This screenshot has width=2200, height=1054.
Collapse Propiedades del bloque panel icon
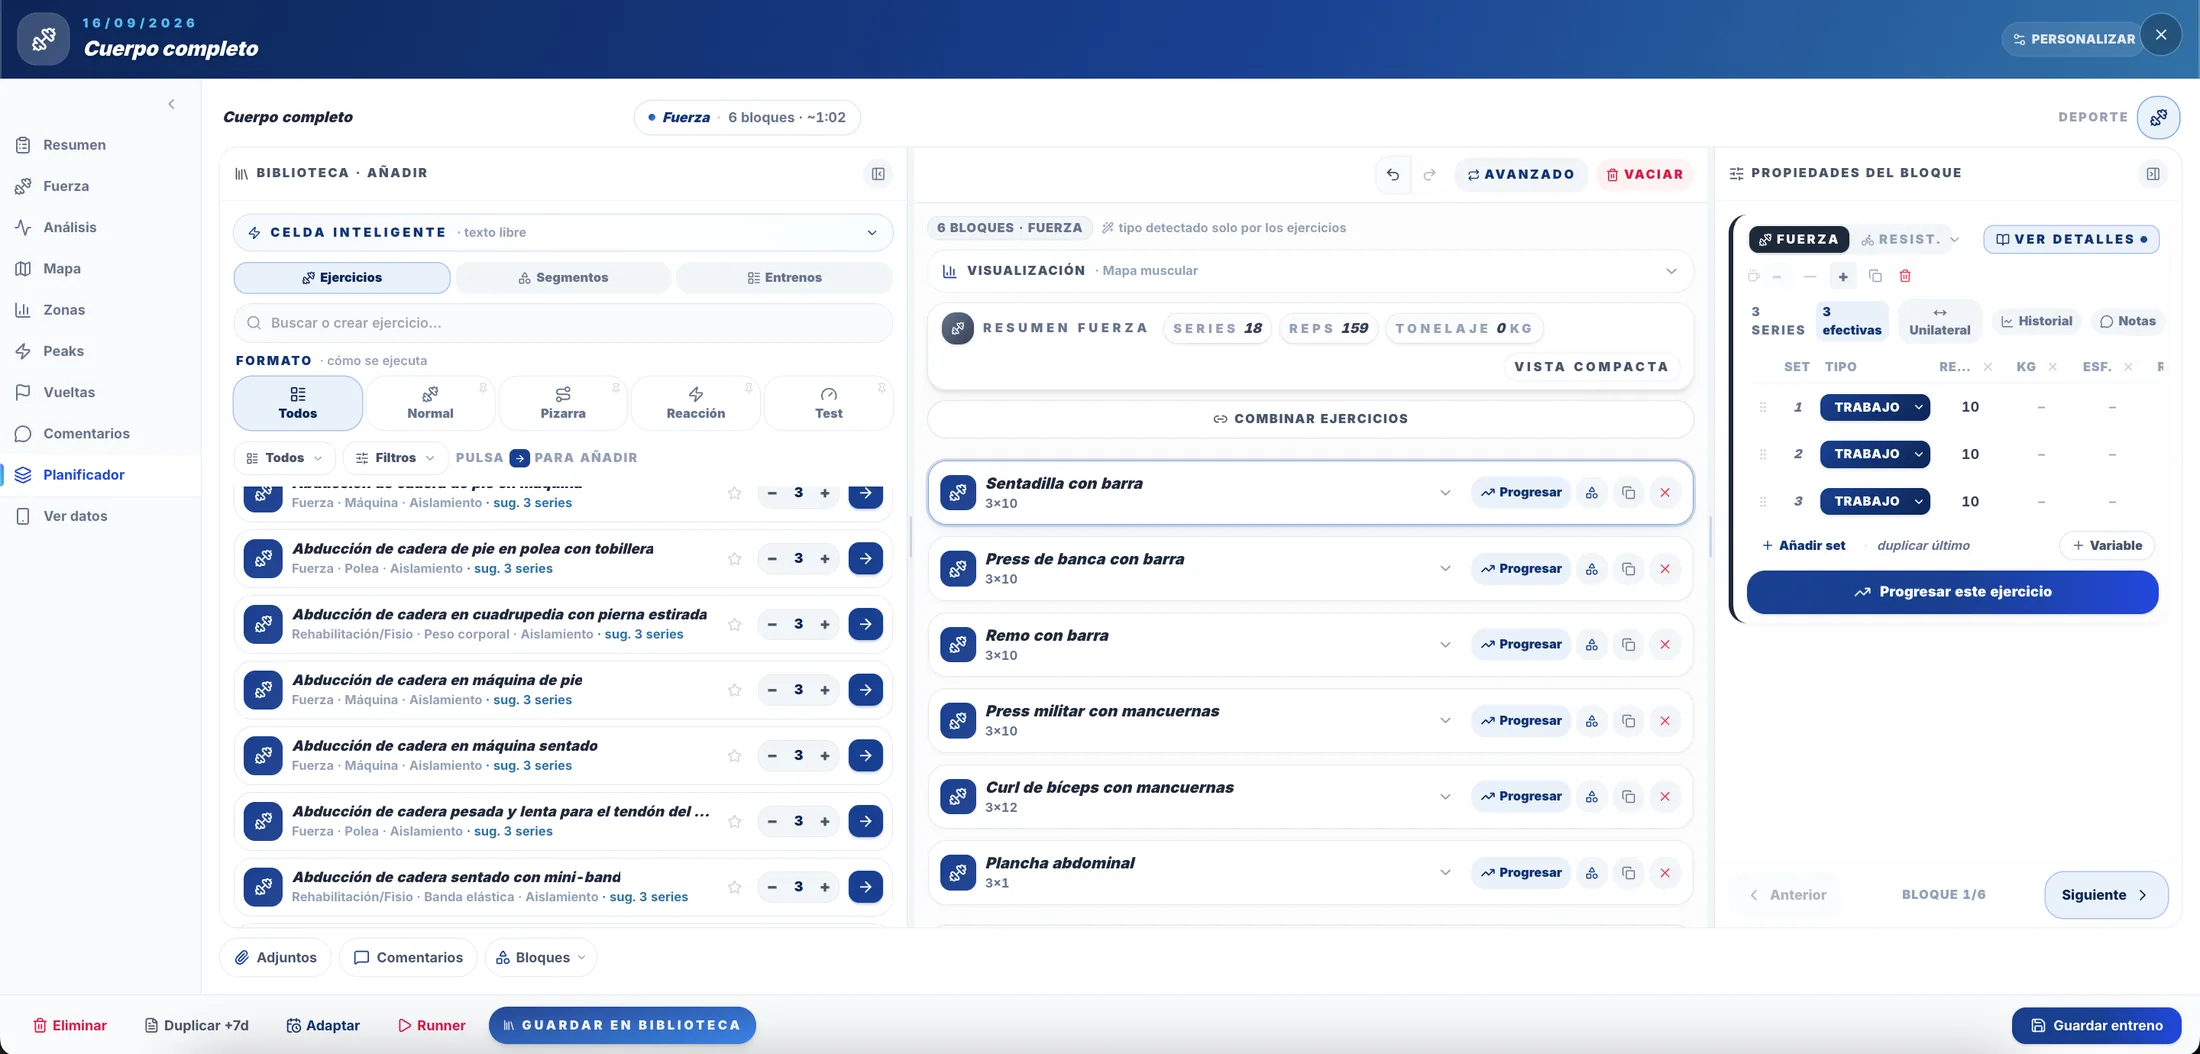(x=2152, y=174)
